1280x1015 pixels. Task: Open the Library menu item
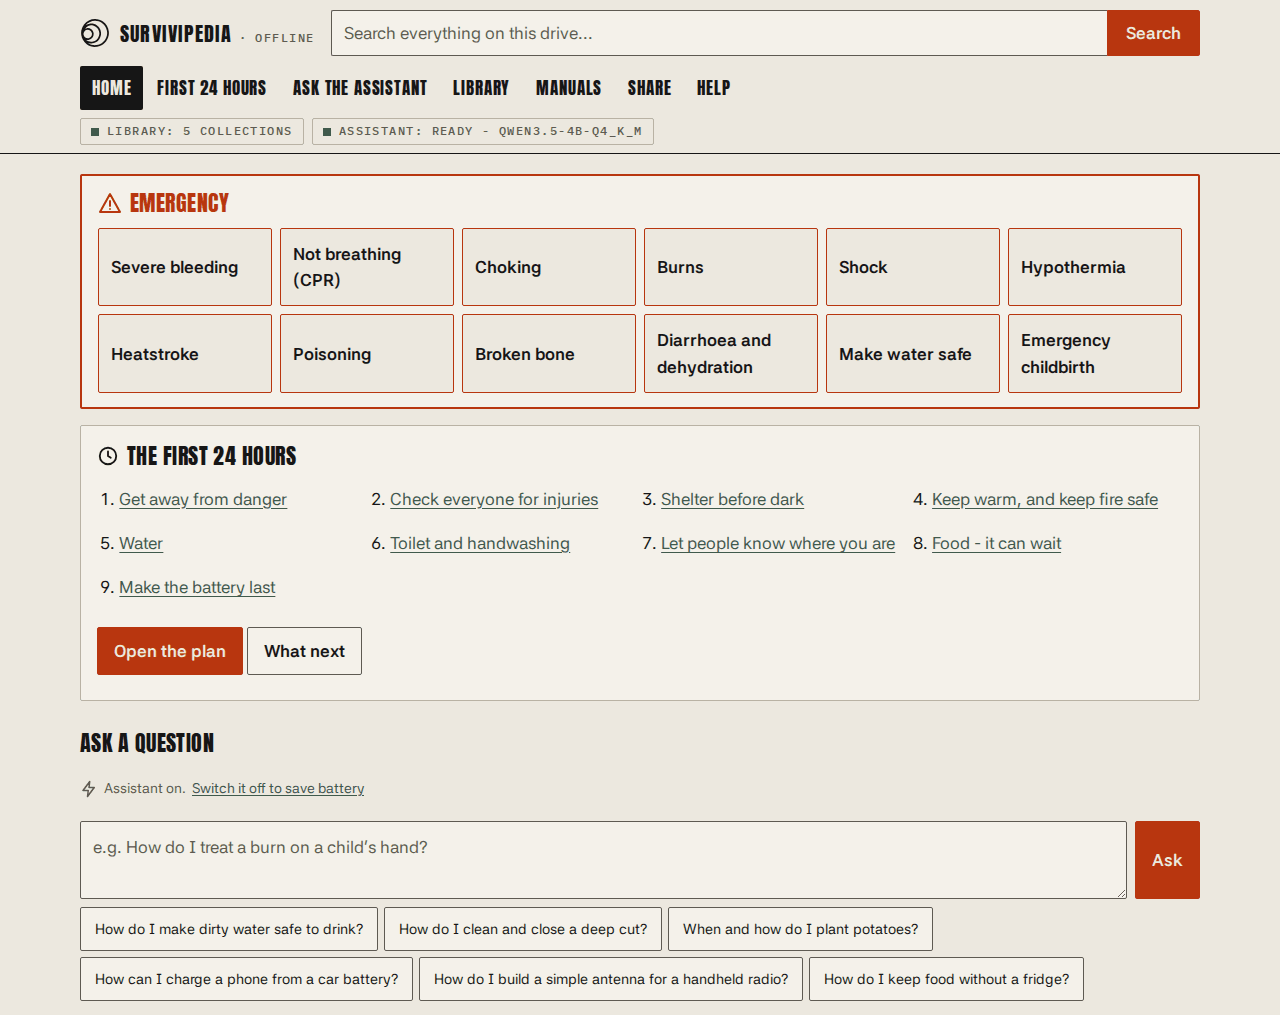tap(481, 88)
